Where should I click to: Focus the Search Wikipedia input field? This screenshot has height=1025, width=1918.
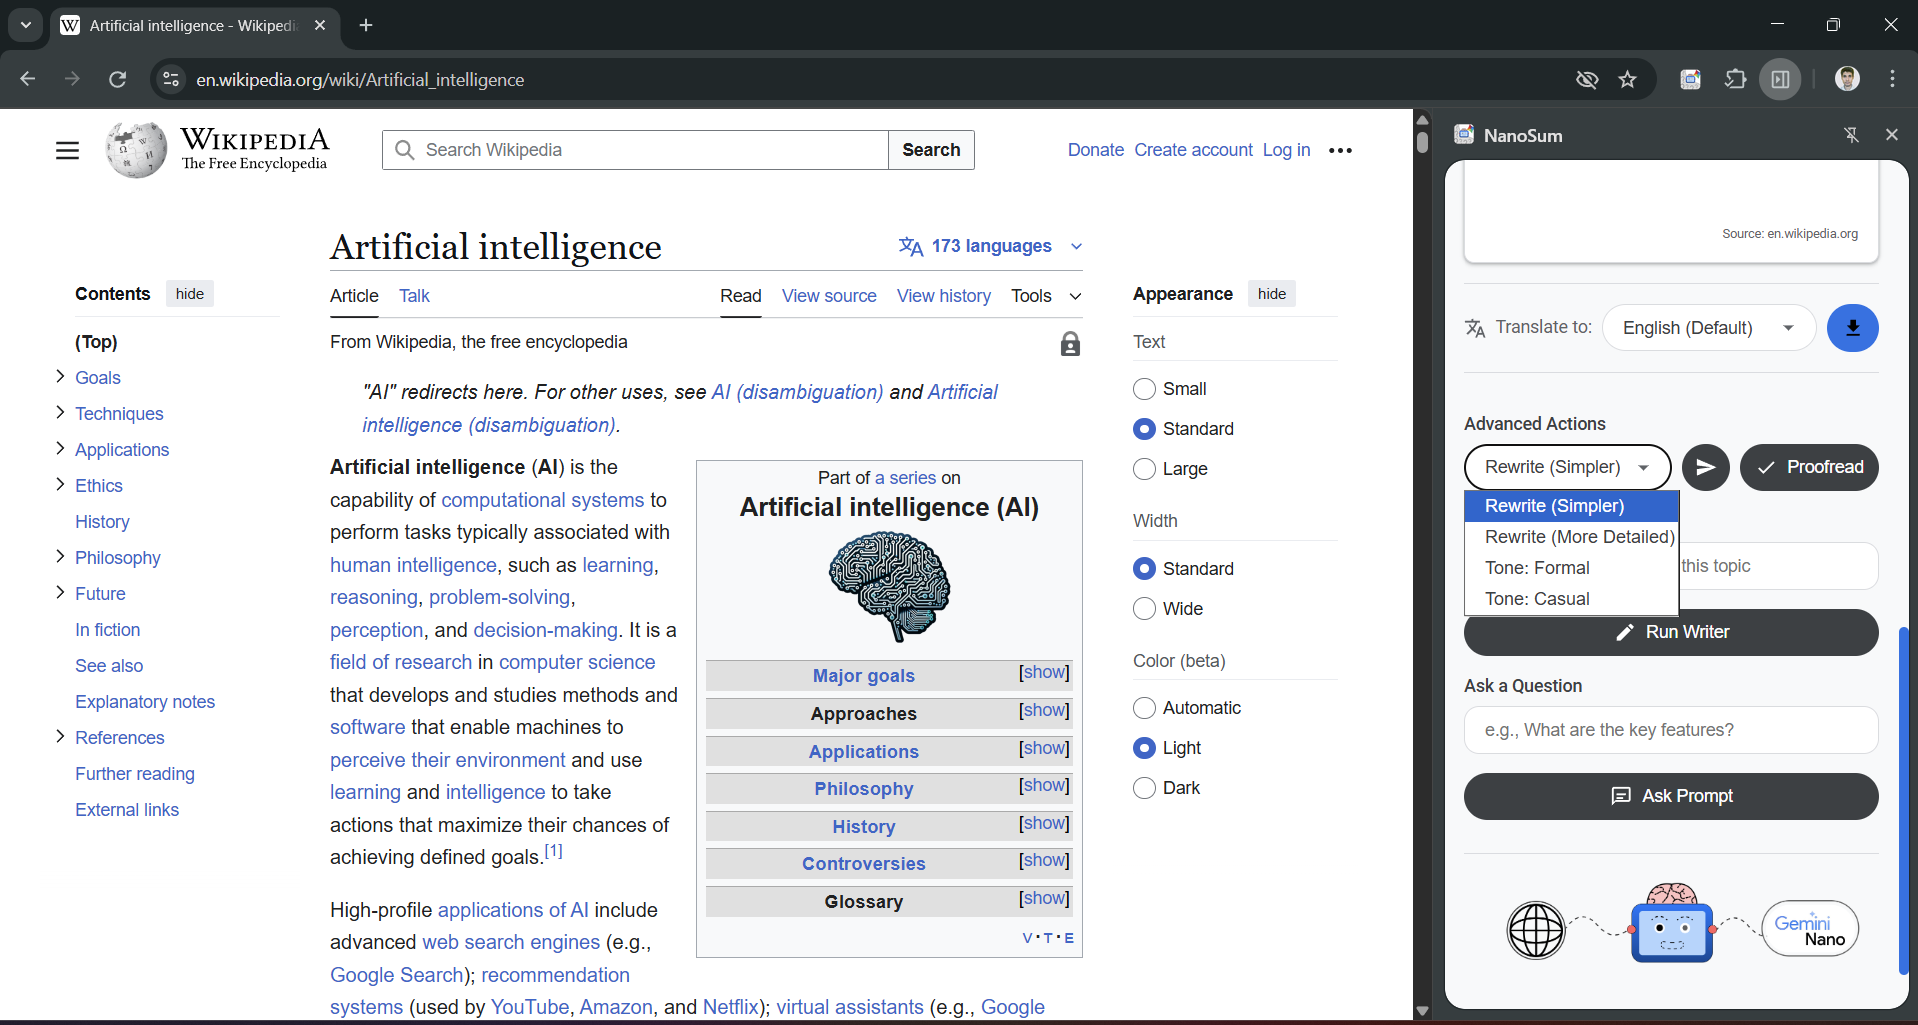coord(635,150)
